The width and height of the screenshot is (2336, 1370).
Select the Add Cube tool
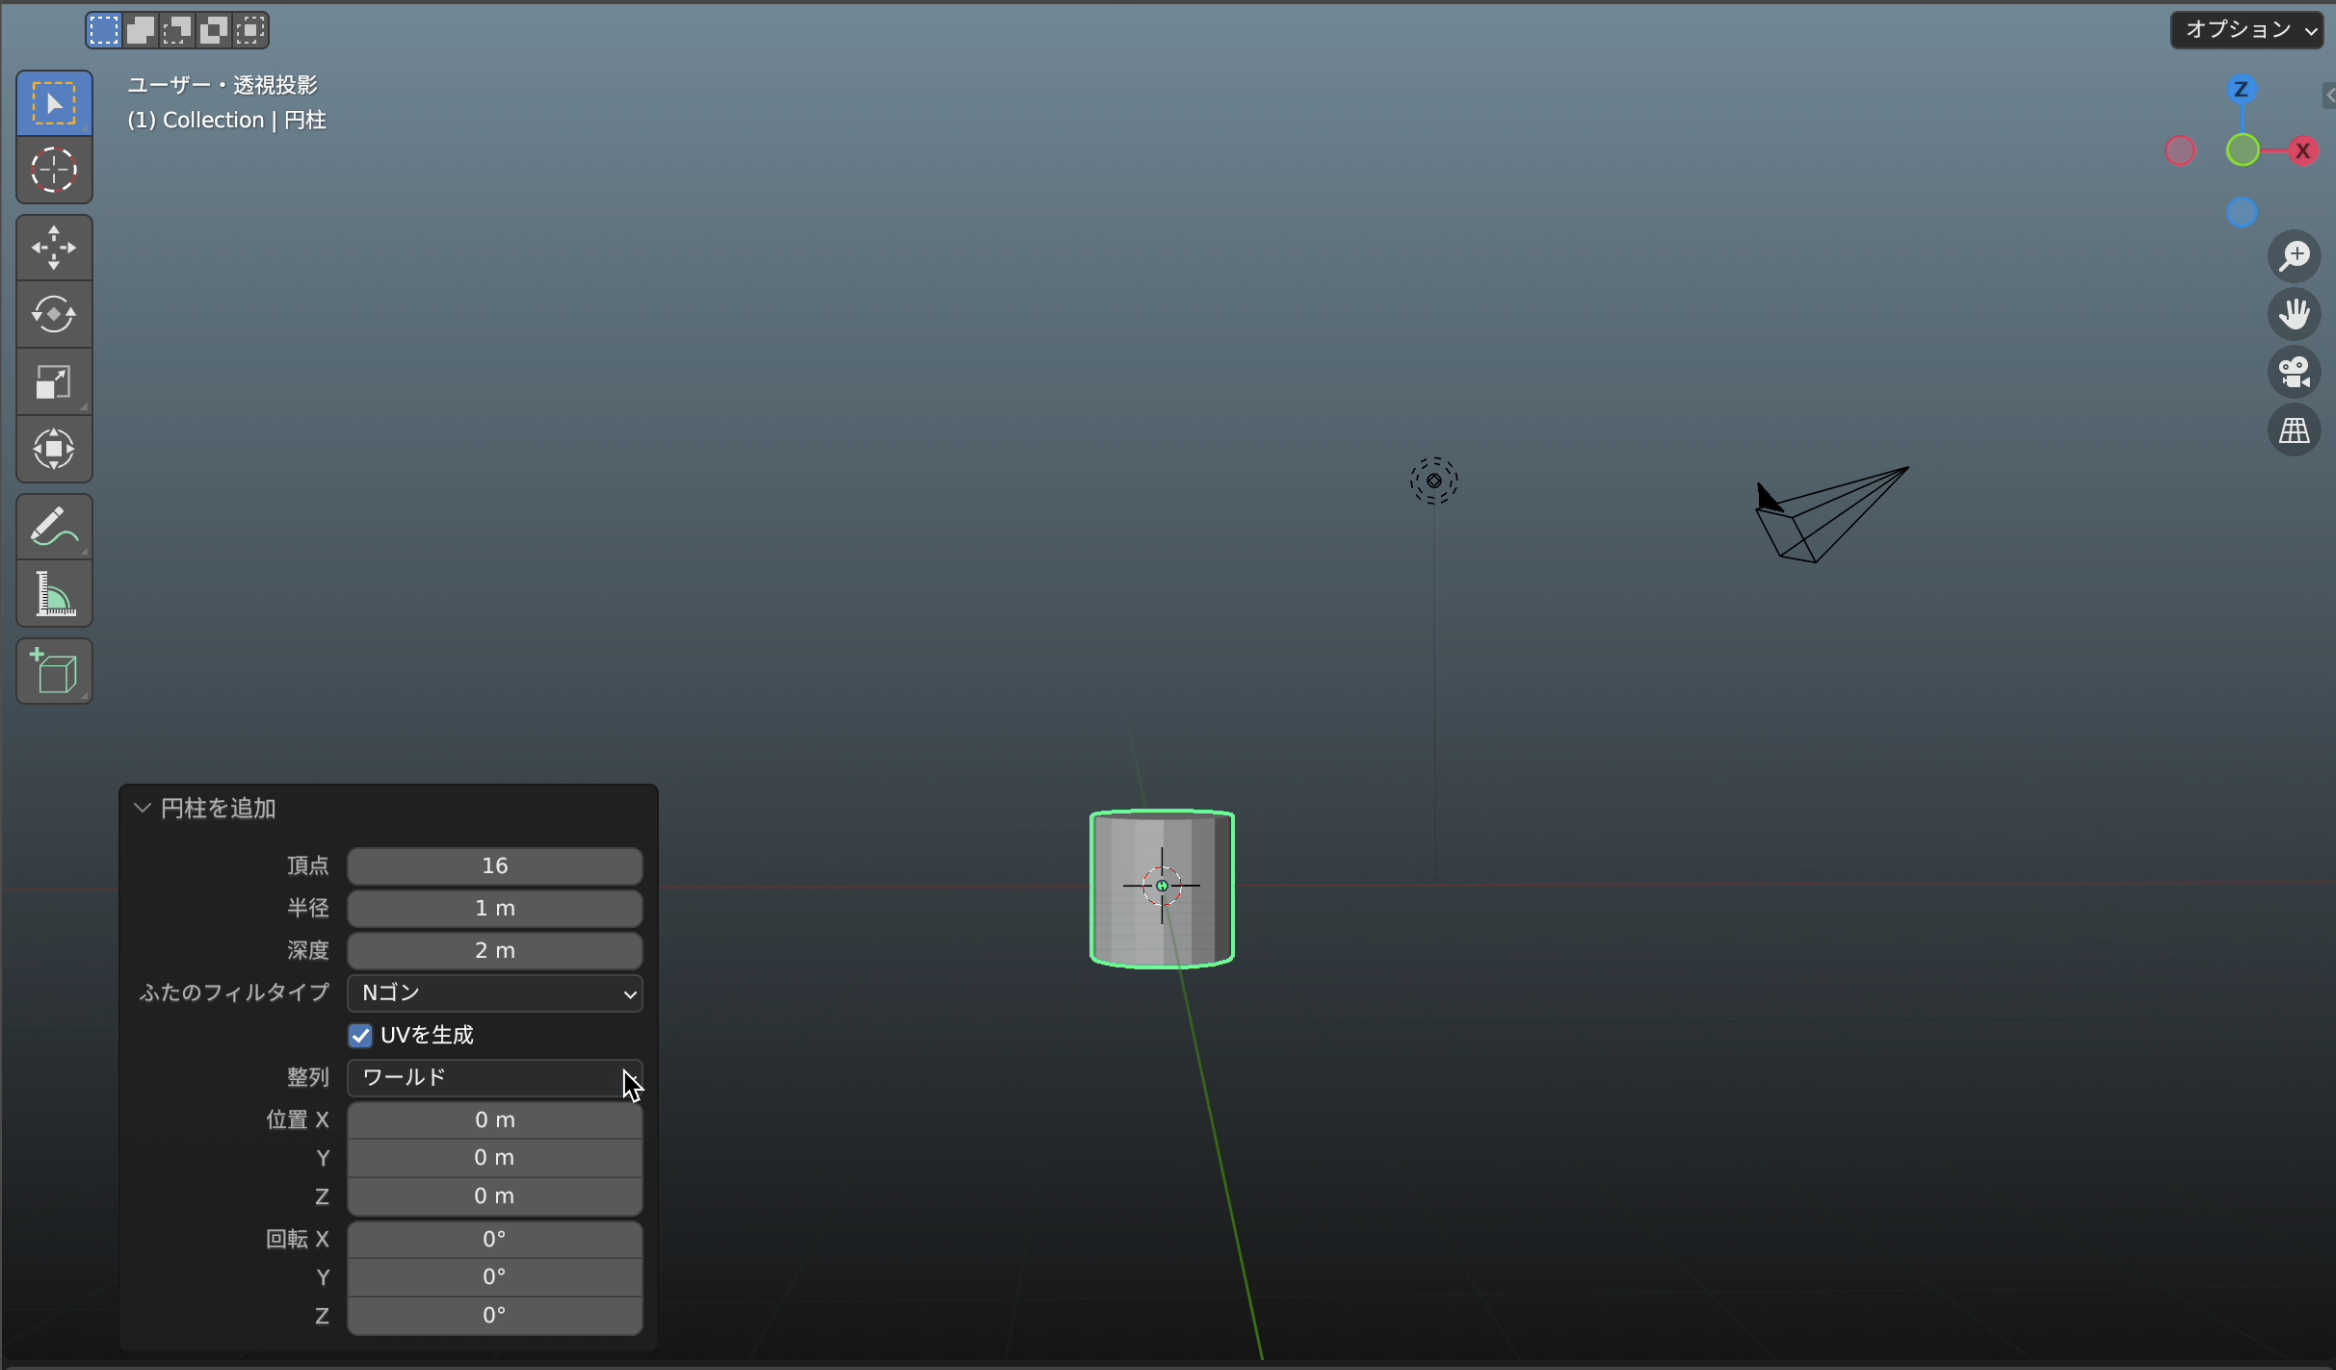pos(54,671)
